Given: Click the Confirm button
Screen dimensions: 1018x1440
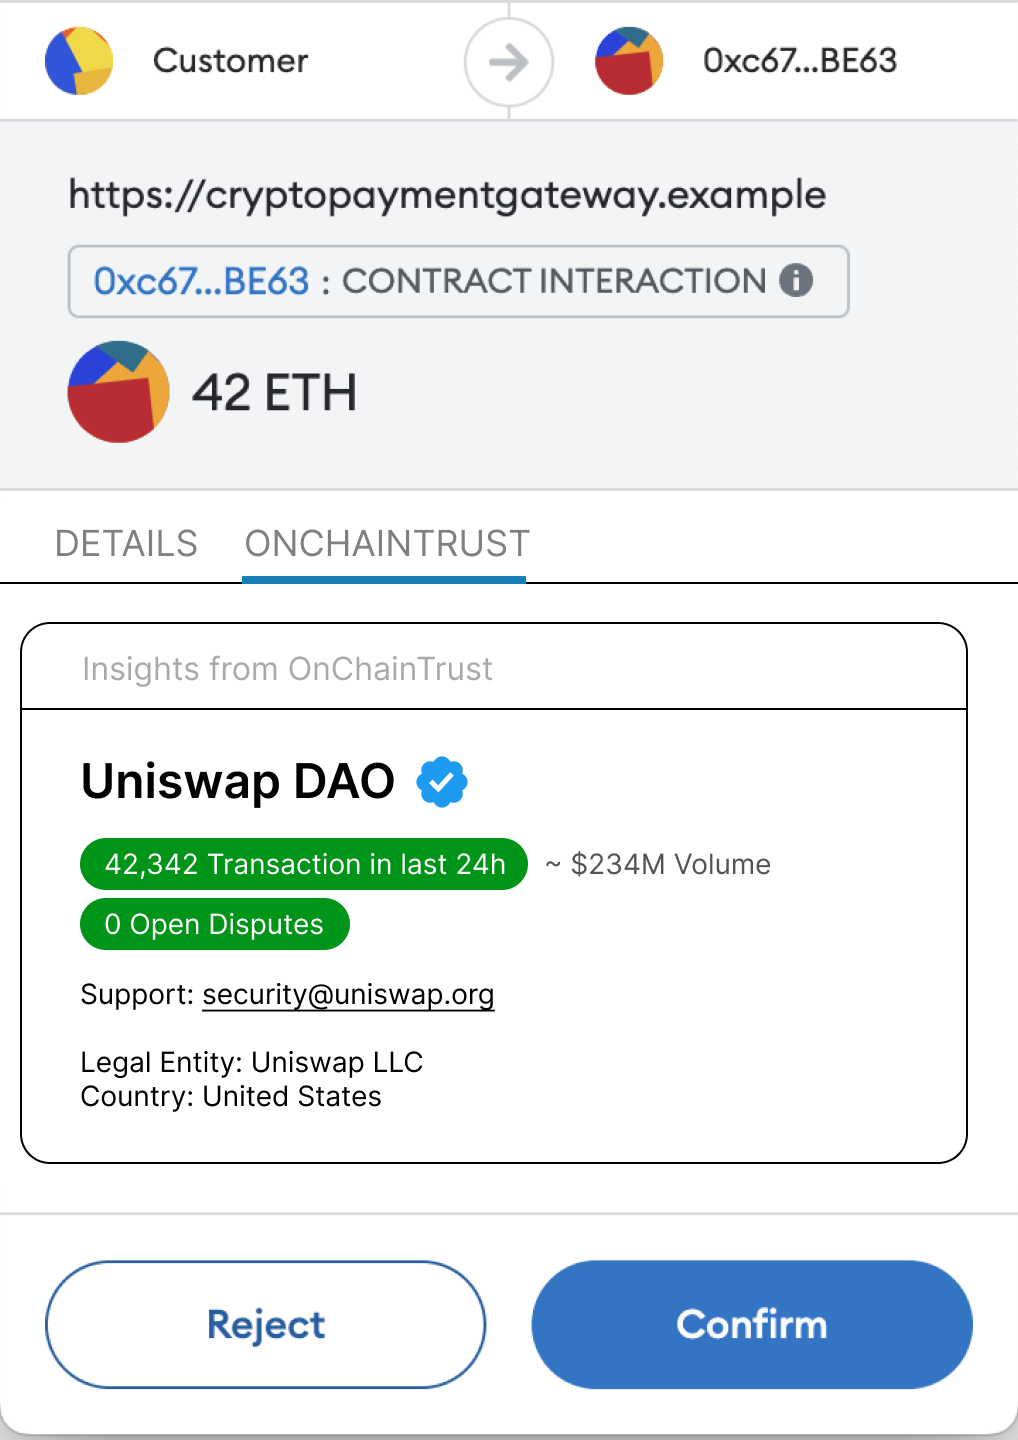Looking at the screenshot, I should click(752, 1324).
